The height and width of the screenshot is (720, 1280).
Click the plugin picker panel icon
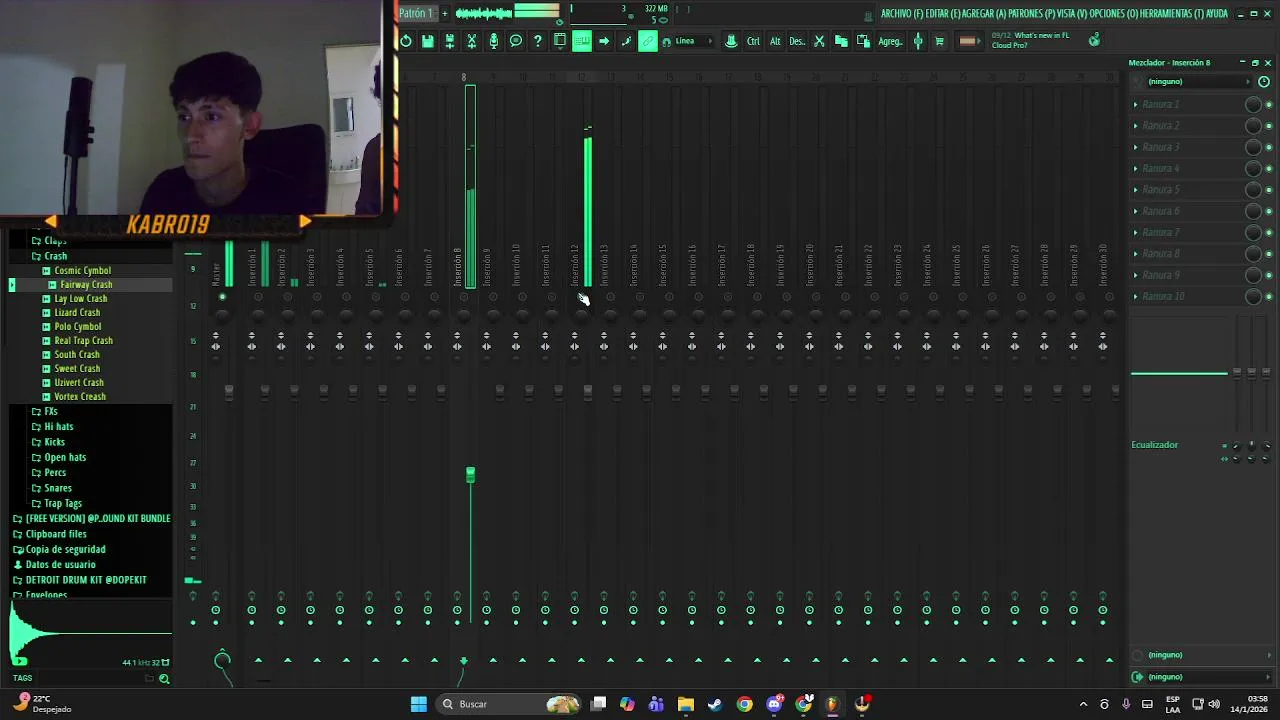(x=560, y=41)
